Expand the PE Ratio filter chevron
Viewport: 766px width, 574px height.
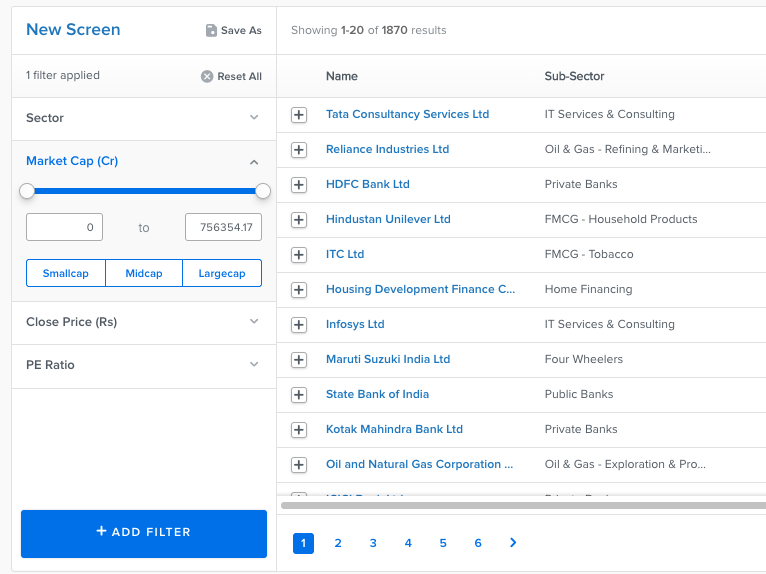pos(254,364)
